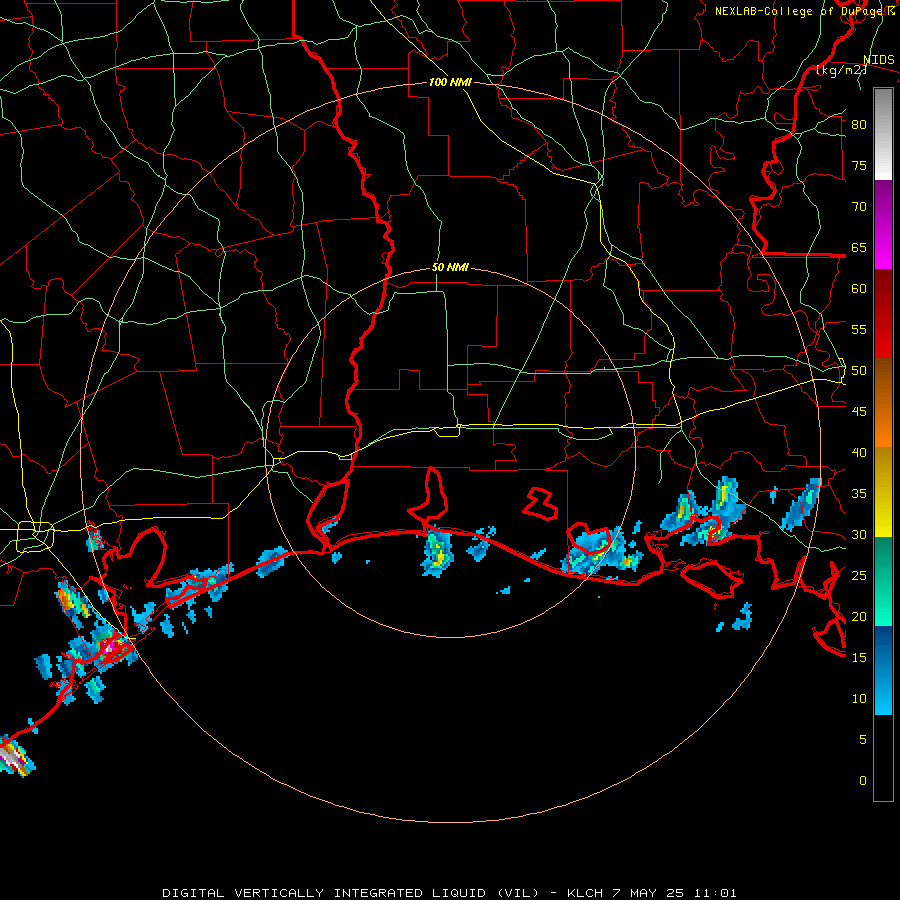Select the 50 NMI range ring label
900x900 pixels.
pos(450,267)
